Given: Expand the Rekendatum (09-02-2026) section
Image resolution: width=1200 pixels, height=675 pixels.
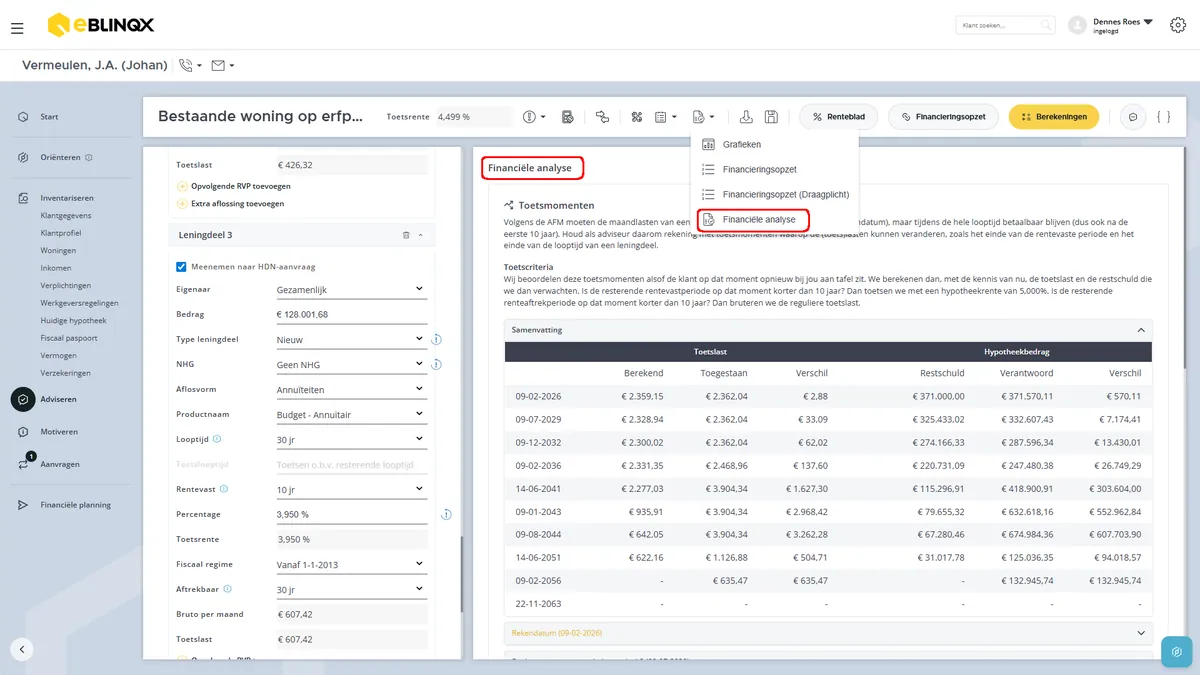Looking at the screenshot, I should (x=828, y=633).
